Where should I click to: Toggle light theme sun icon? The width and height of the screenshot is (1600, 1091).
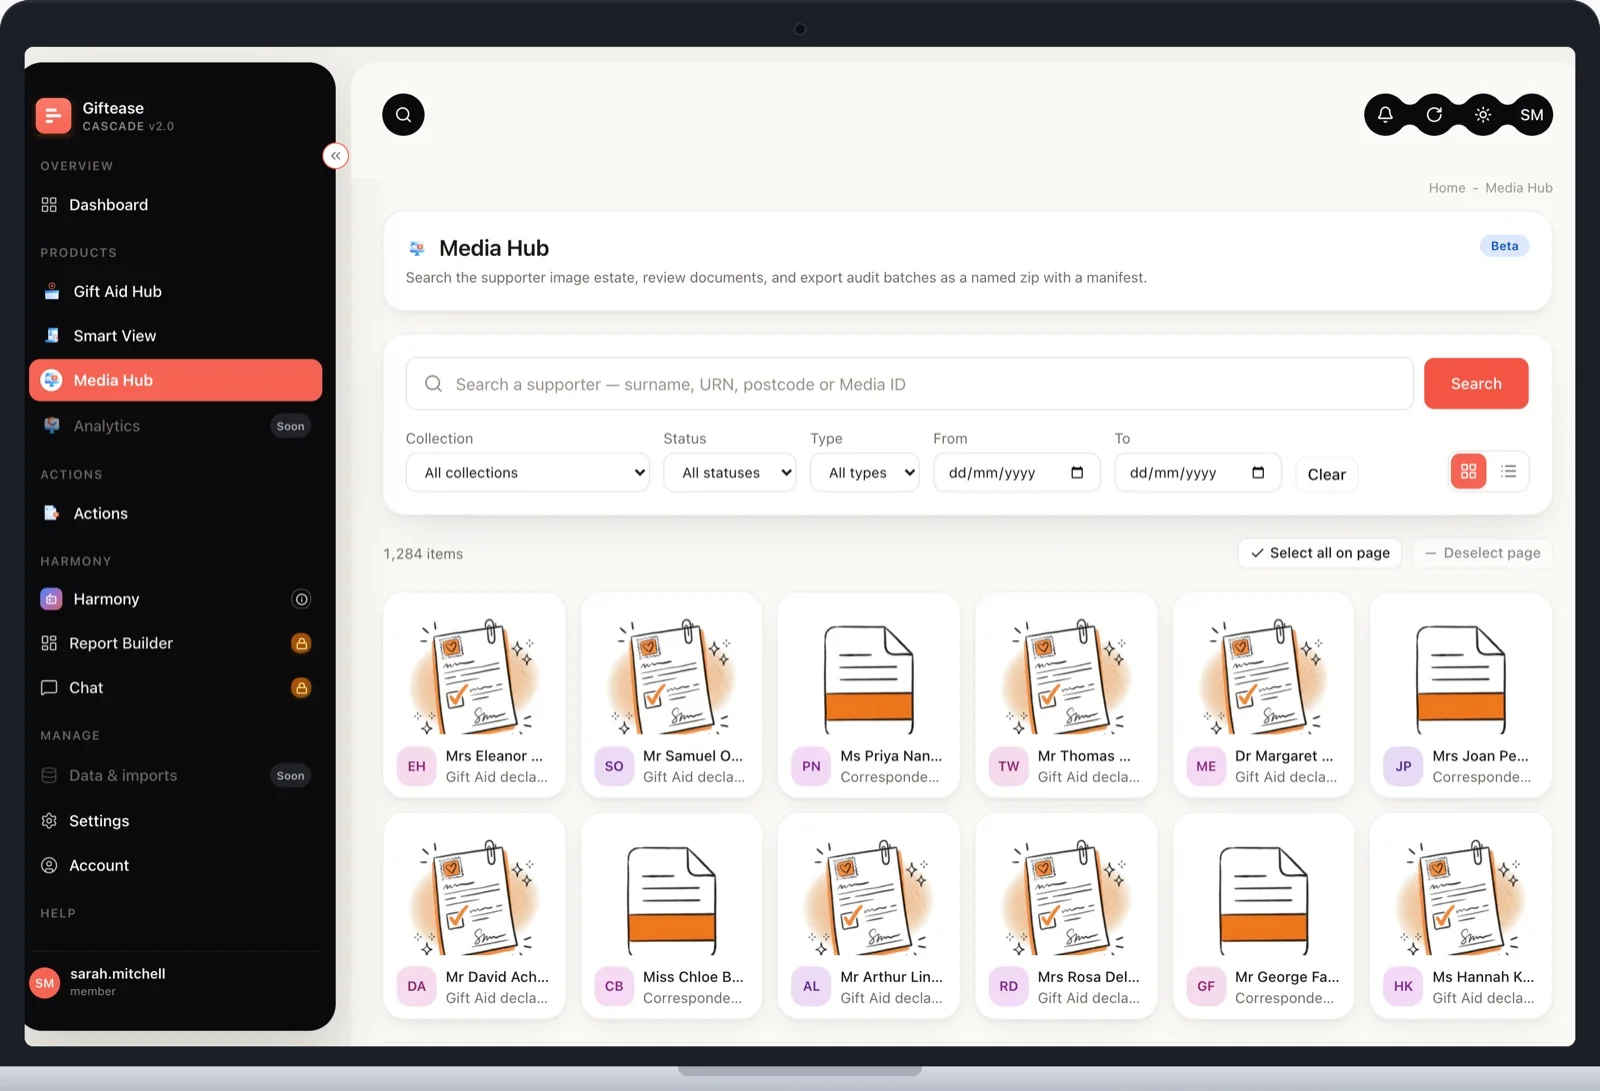(x=1483, y=115)
